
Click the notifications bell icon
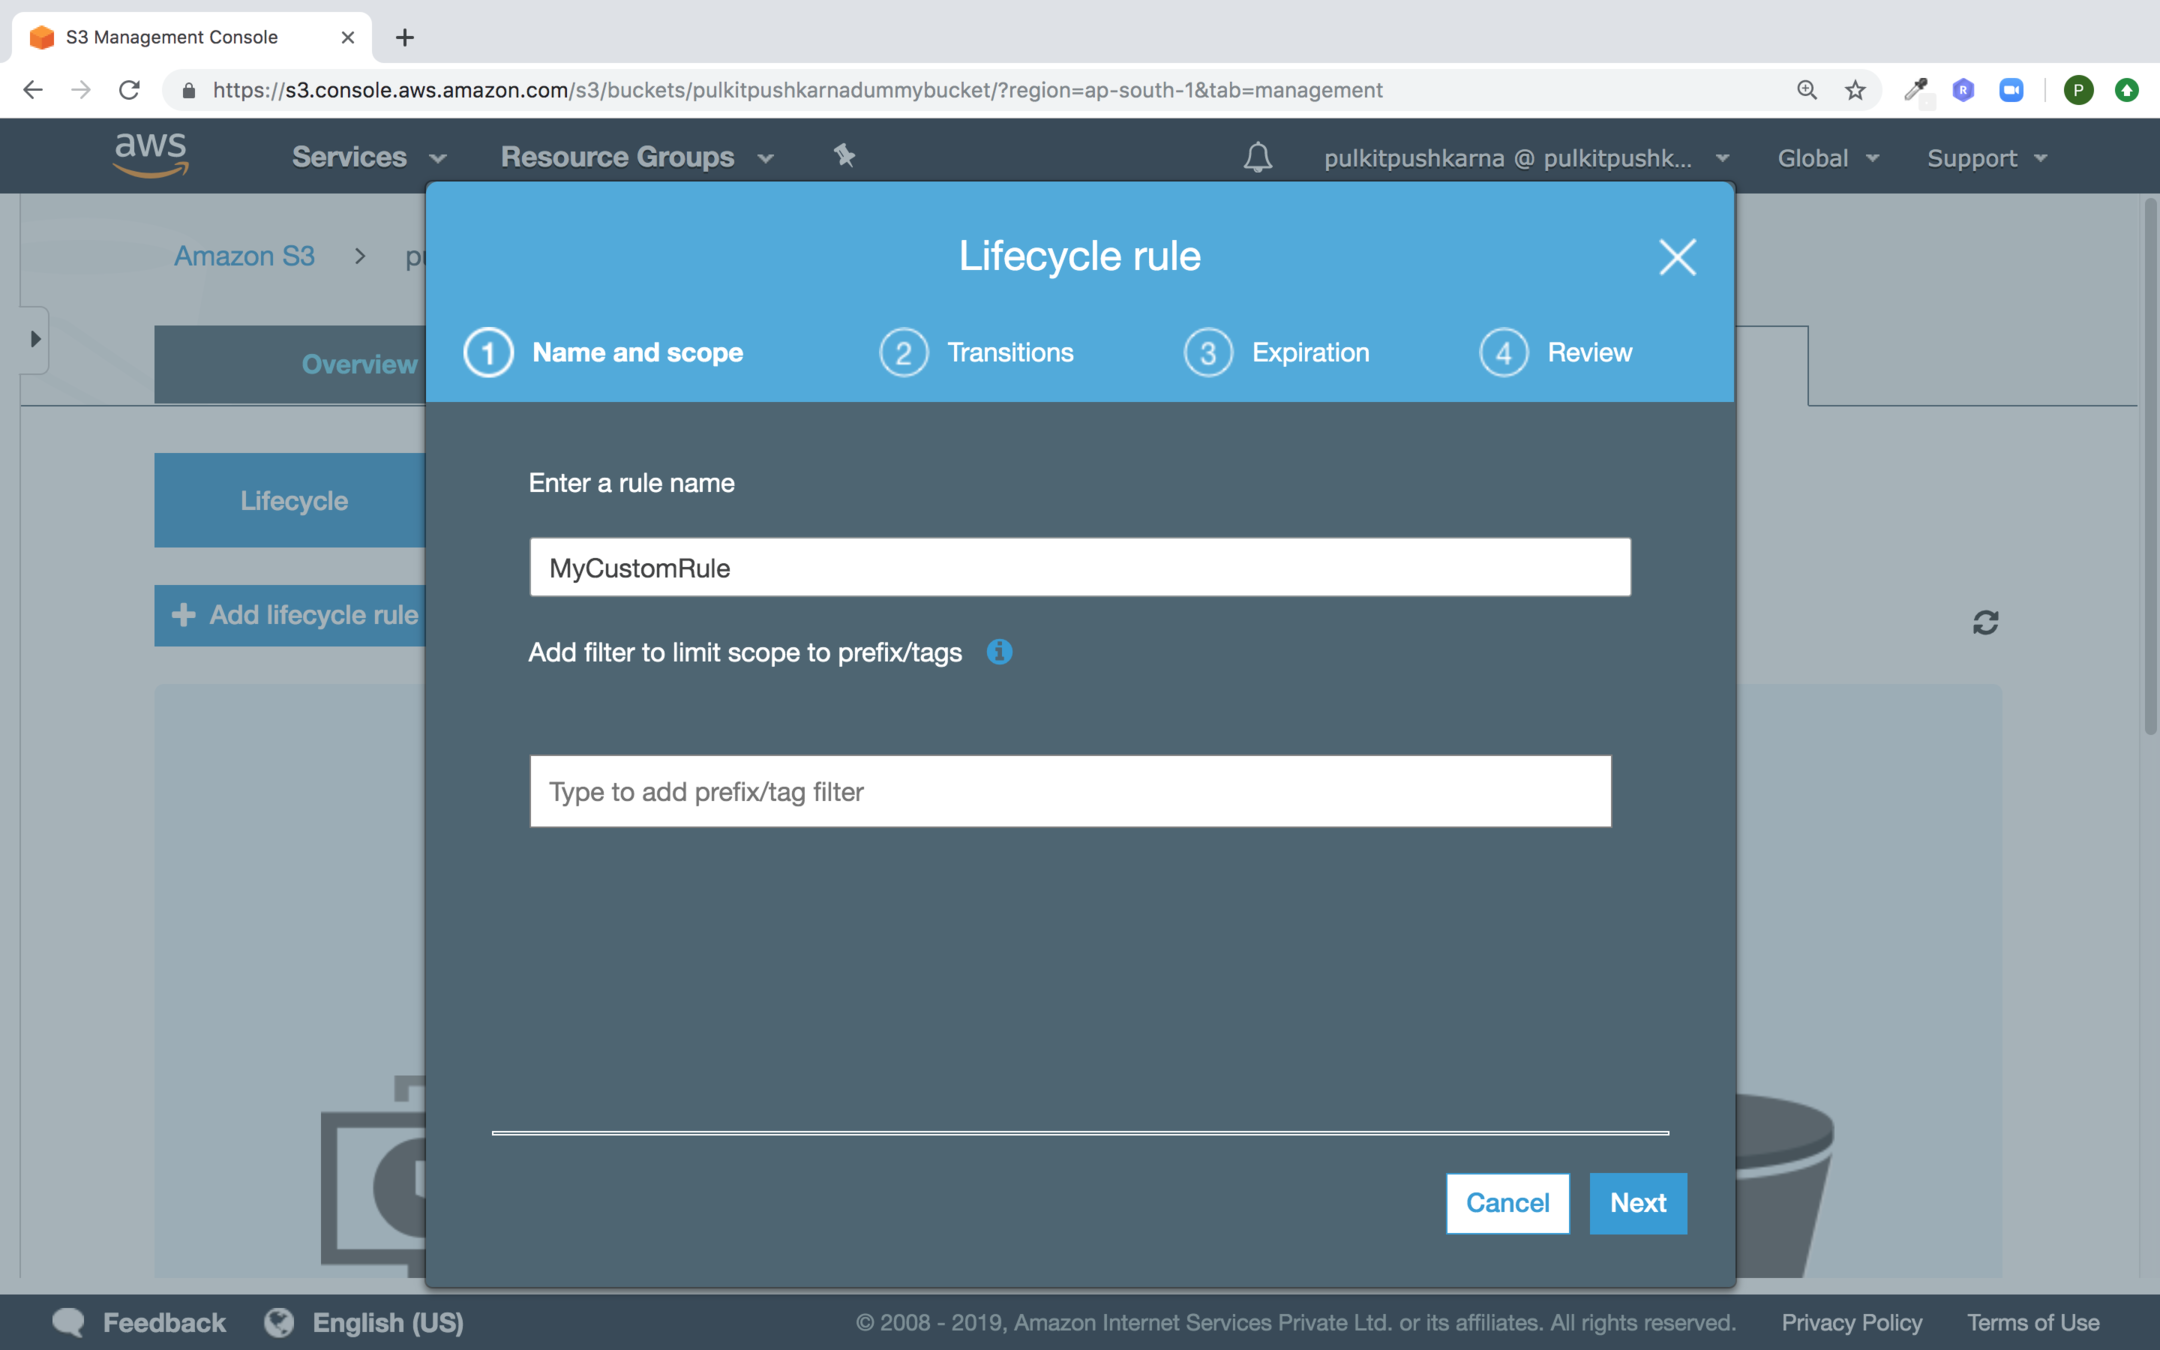pos(1257,157)
